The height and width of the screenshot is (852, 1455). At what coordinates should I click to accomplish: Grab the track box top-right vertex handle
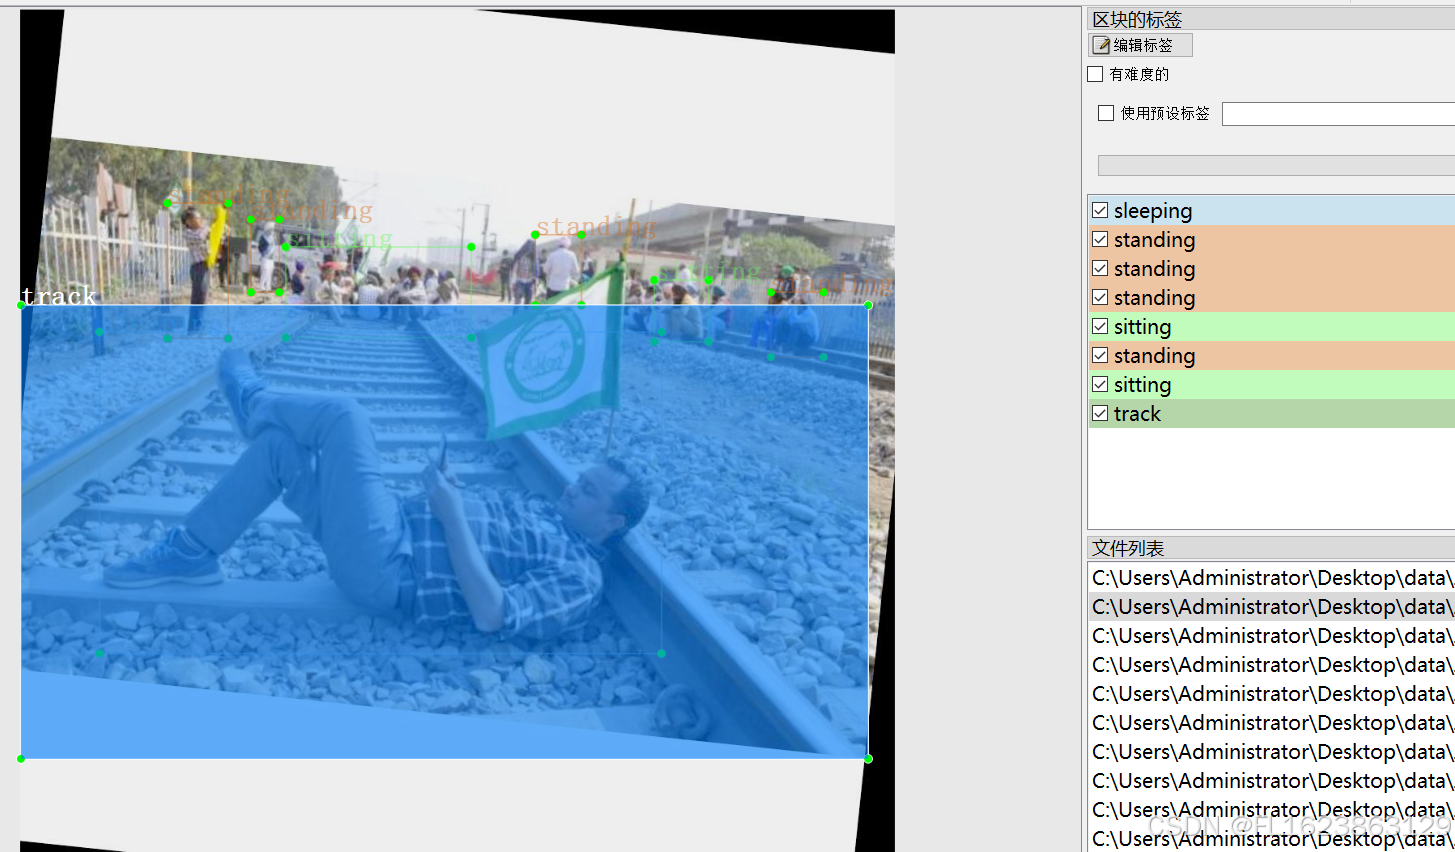(x=868, y=305)
